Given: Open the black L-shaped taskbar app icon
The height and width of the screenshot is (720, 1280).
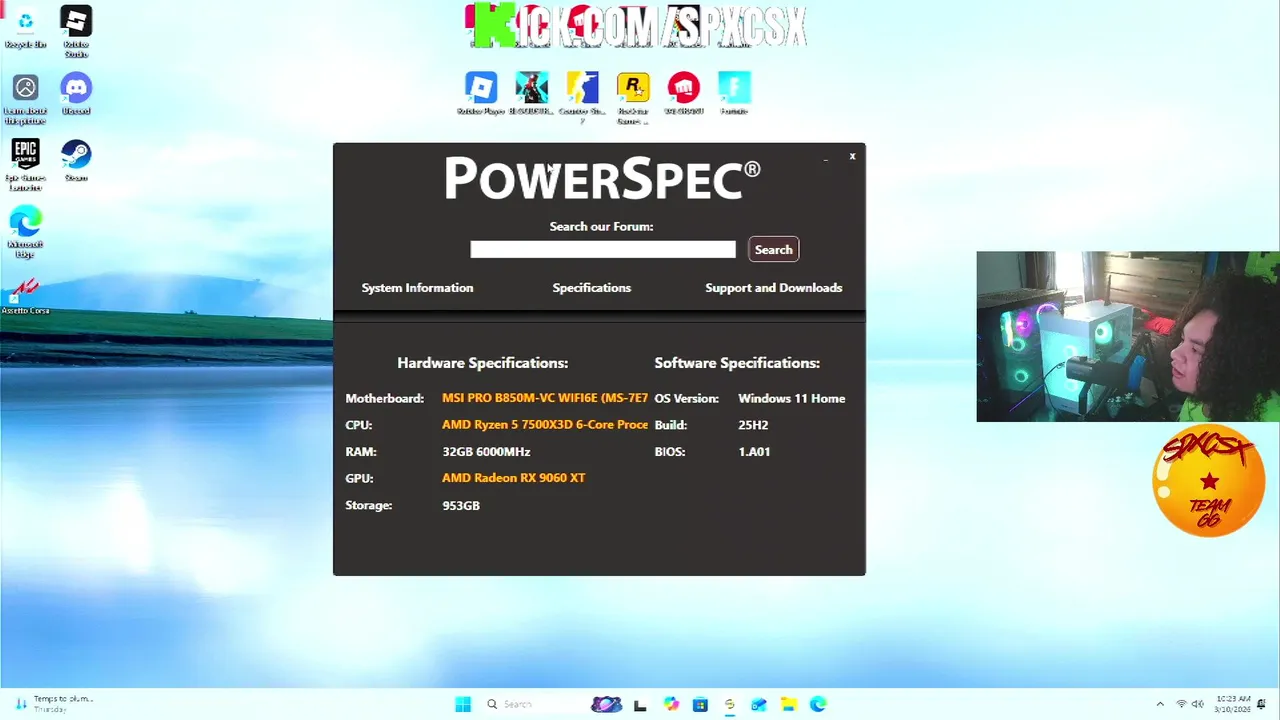Looking at the screenshot, I should click(x=640, y=705).
